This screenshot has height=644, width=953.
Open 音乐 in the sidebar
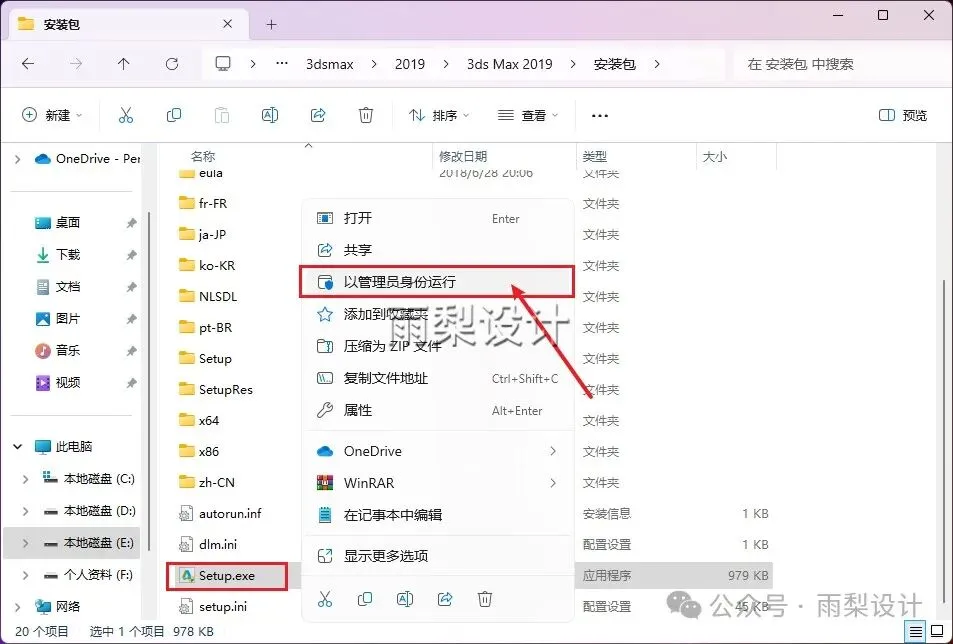pos(67,351)
